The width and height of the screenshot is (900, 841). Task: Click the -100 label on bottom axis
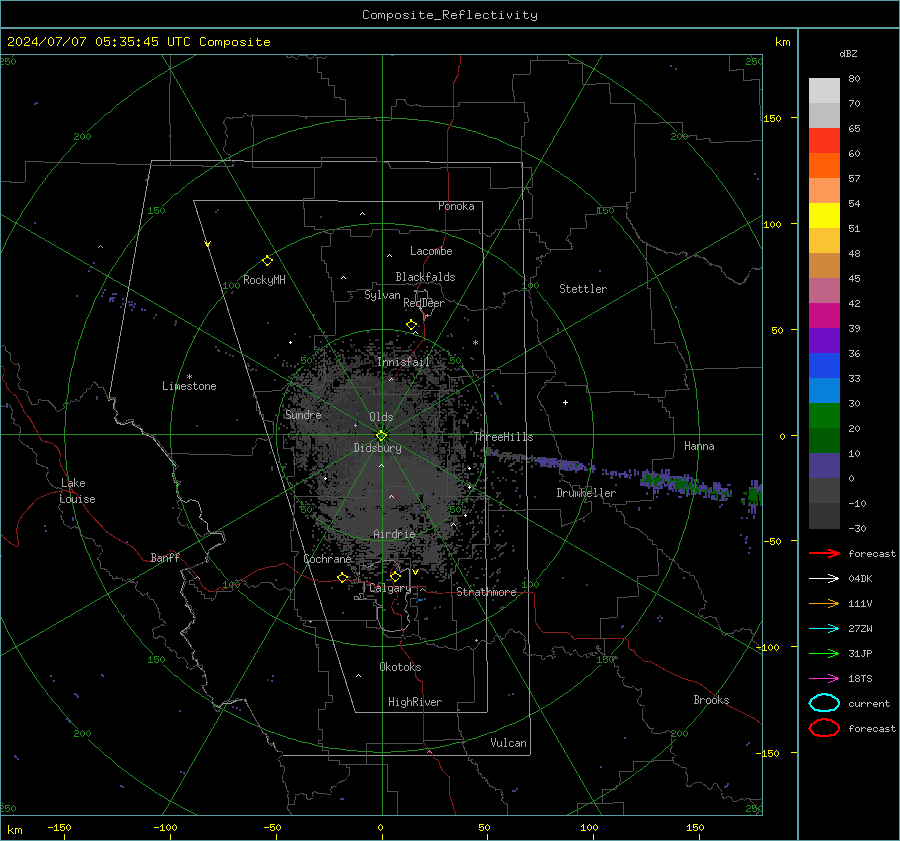coord(165,827)
